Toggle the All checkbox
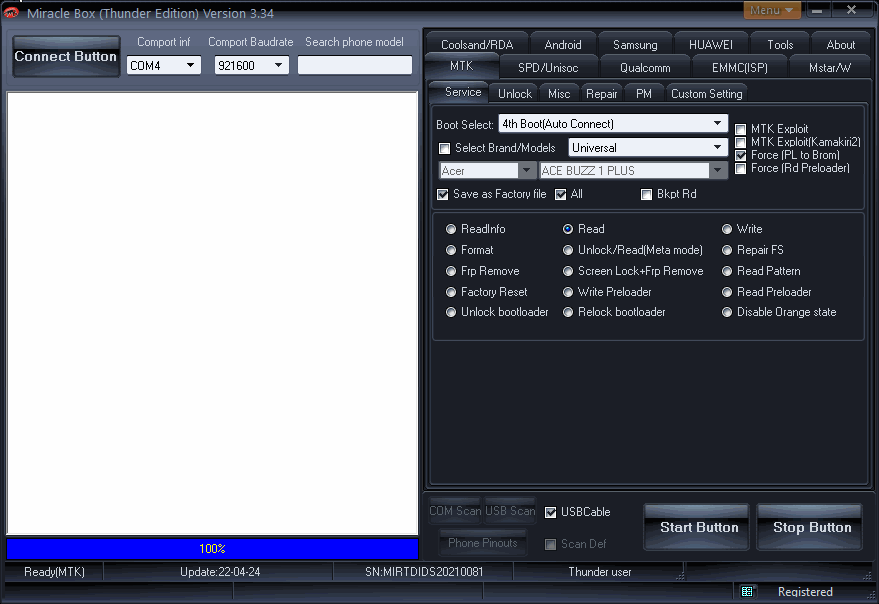The height and width of the screenshot is (604, 879). (x=561, y=195)
